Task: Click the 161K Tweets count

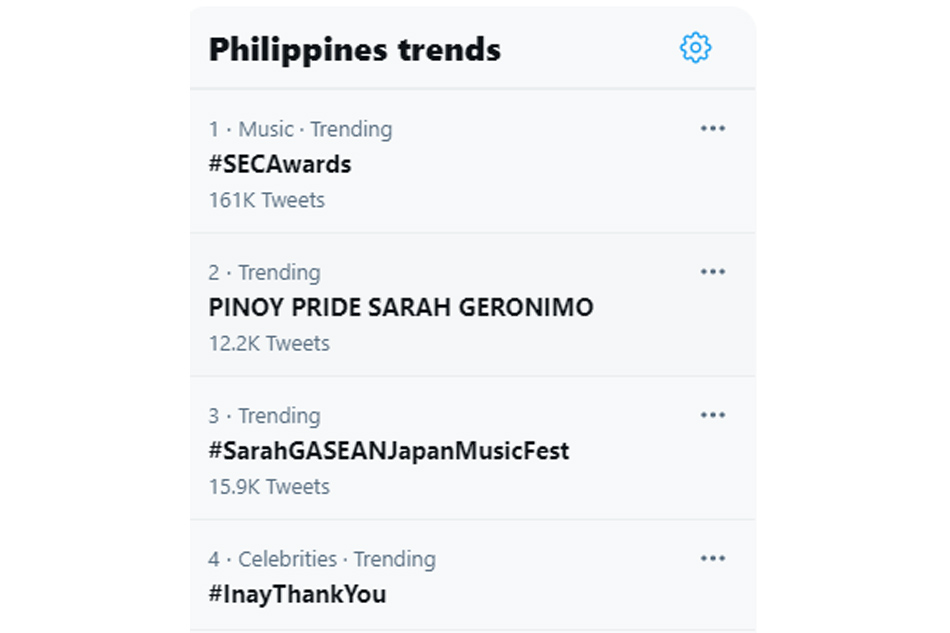Action: 267,200
